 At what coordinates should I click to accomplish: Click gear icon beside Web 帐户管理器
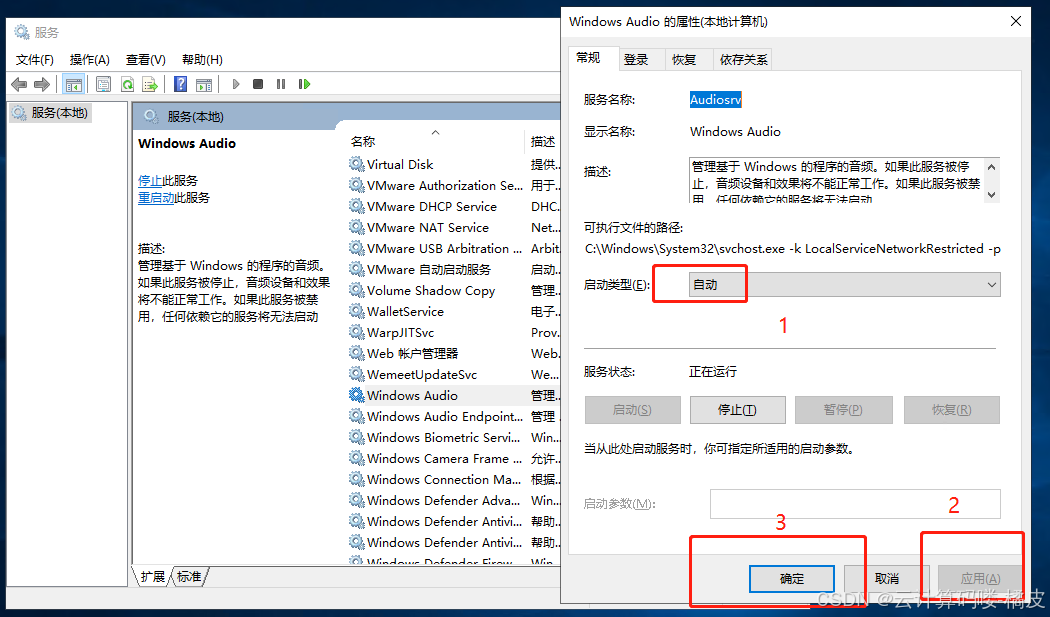356,353
